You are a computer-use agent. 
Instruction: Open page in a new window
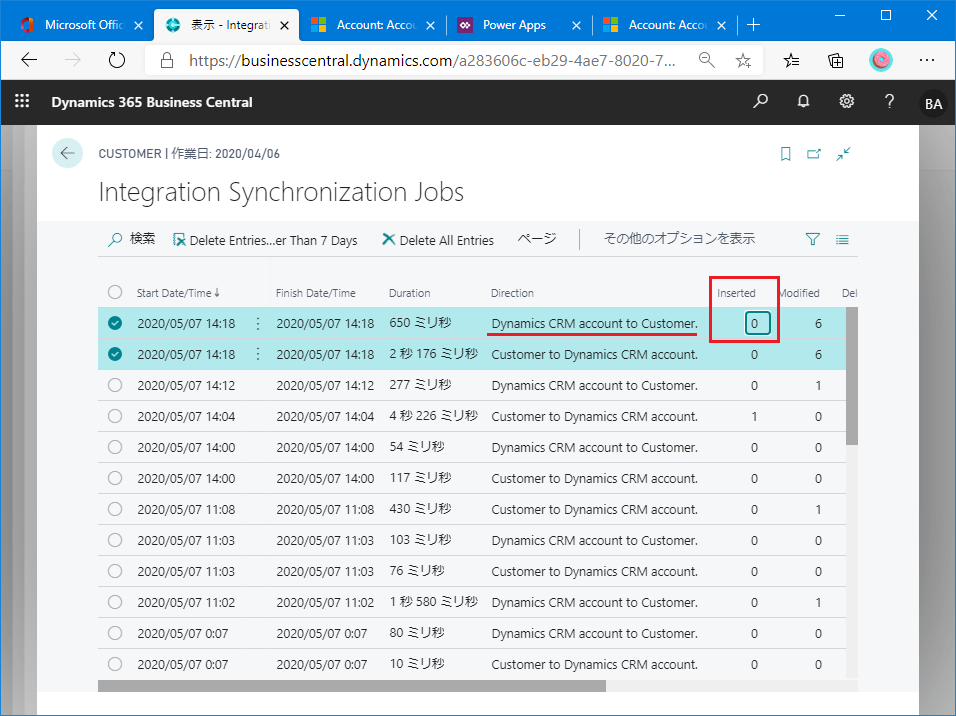tap(814, 154)
